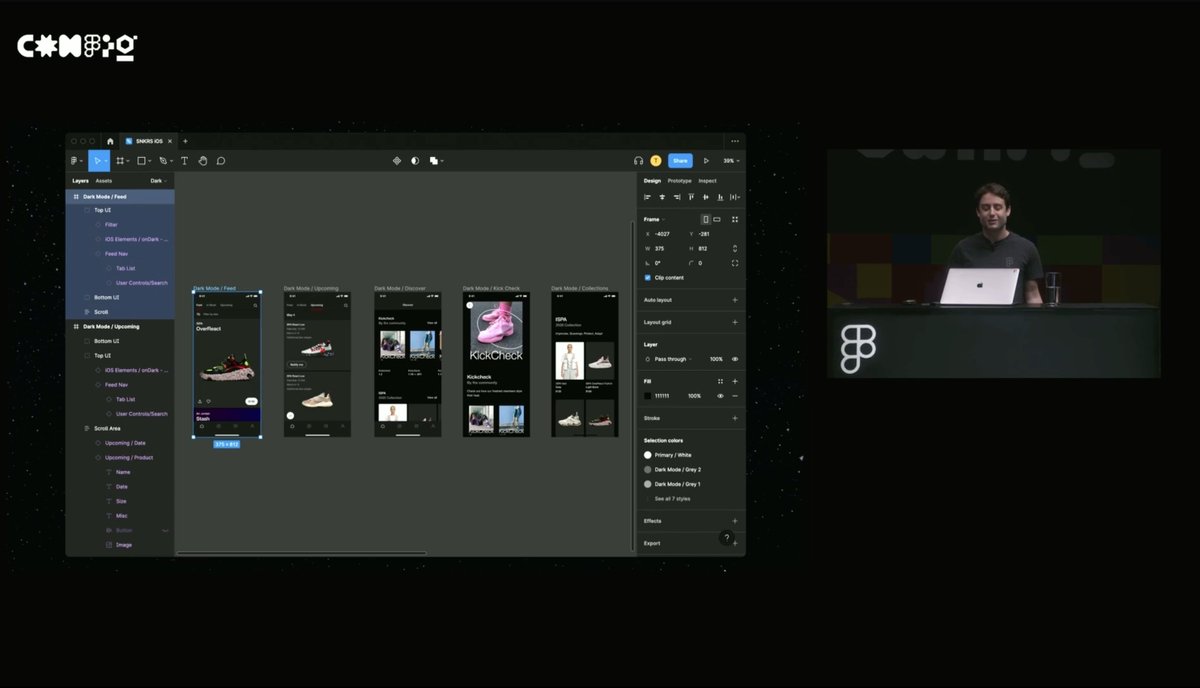Select portrait frame orientation
Viewport: 1200px width, 688px height.
705,219
